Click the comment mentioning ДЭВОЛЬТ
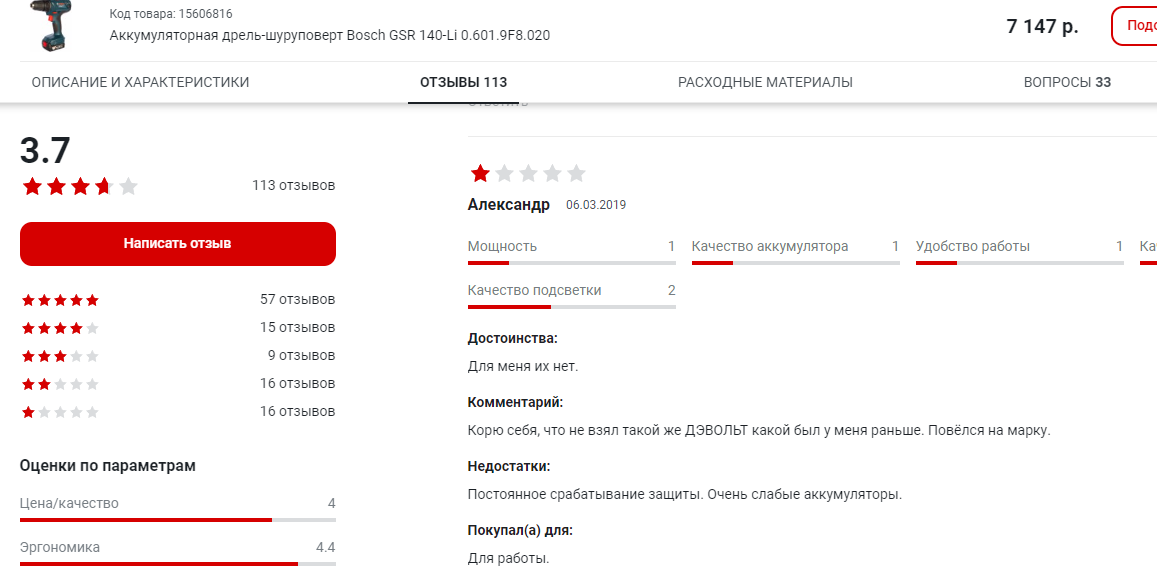The width and height of the screenshot is (1157, 568). coord(759,430)
